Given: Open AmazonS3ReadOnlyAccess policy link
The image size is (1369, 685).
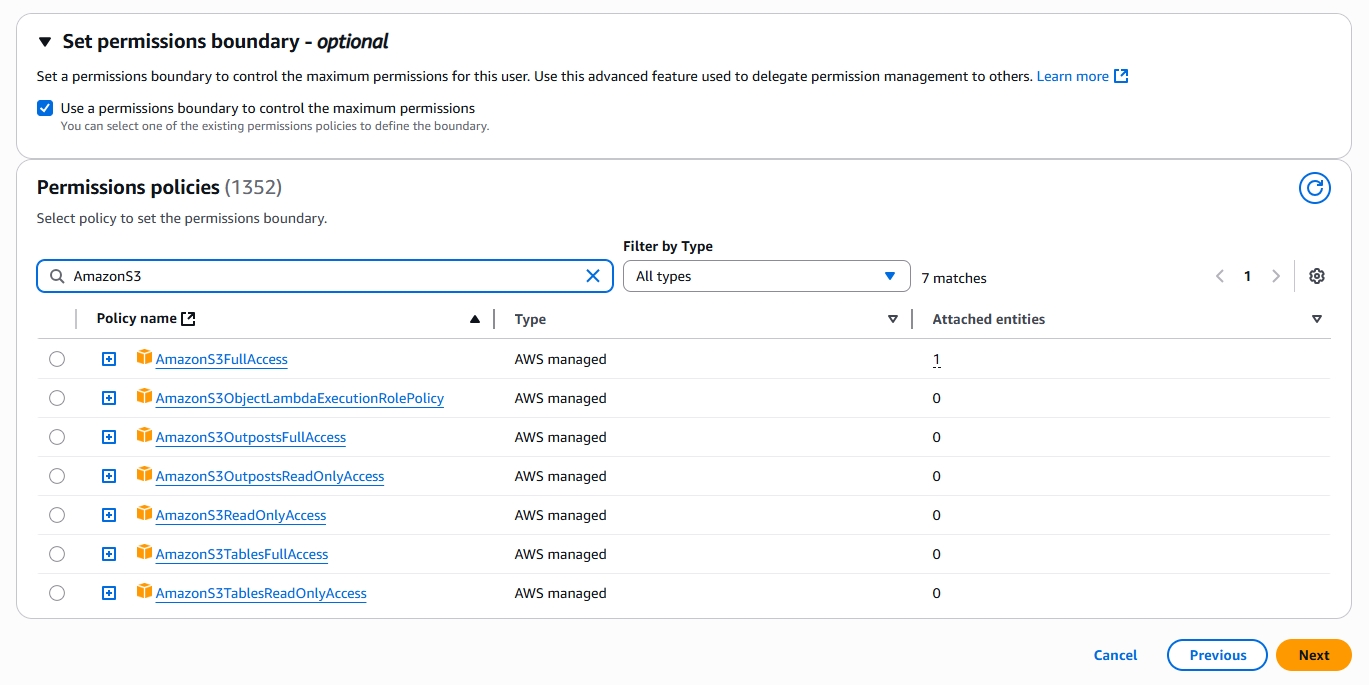Looking at the screenshot, I should click(241, 515).
